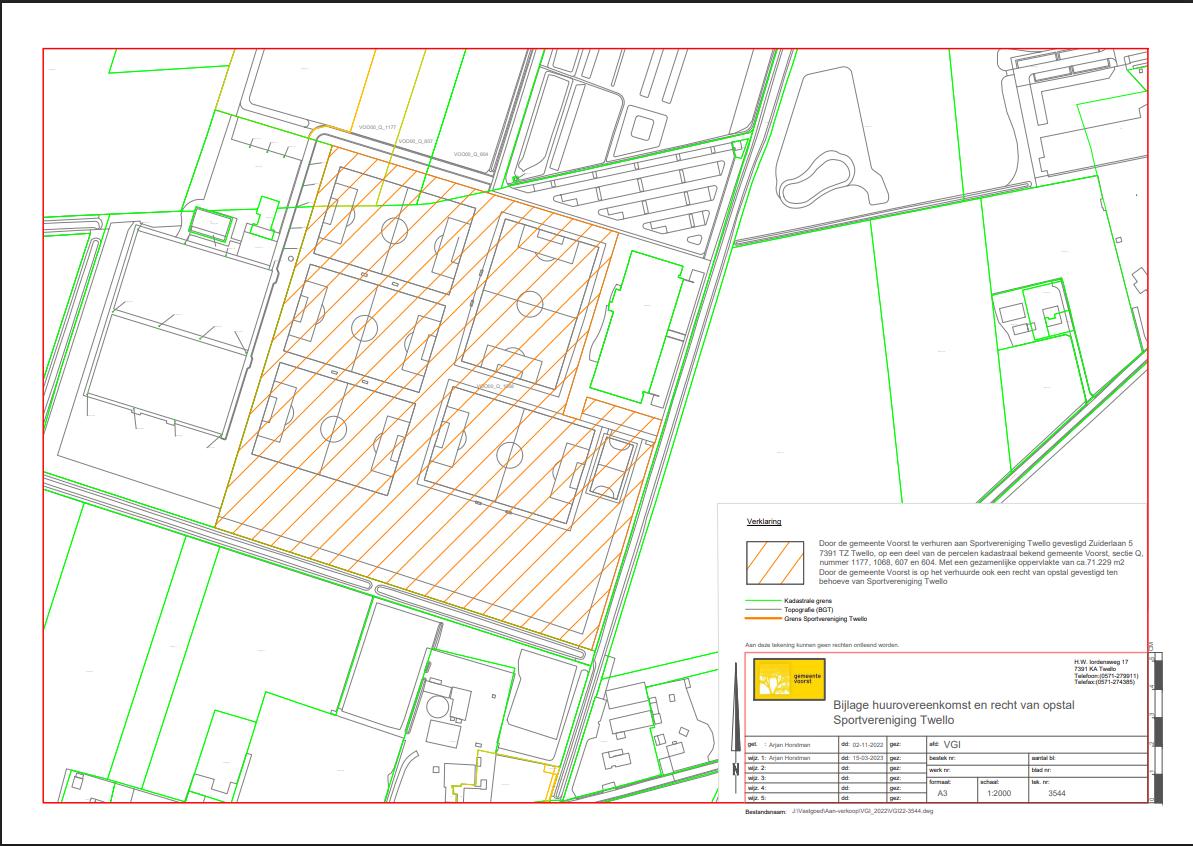Image resolution: width=1193 pixels, height=846 pixels.
Task: Click the Bestandsnaam file path text
Action: click(861, 813)
